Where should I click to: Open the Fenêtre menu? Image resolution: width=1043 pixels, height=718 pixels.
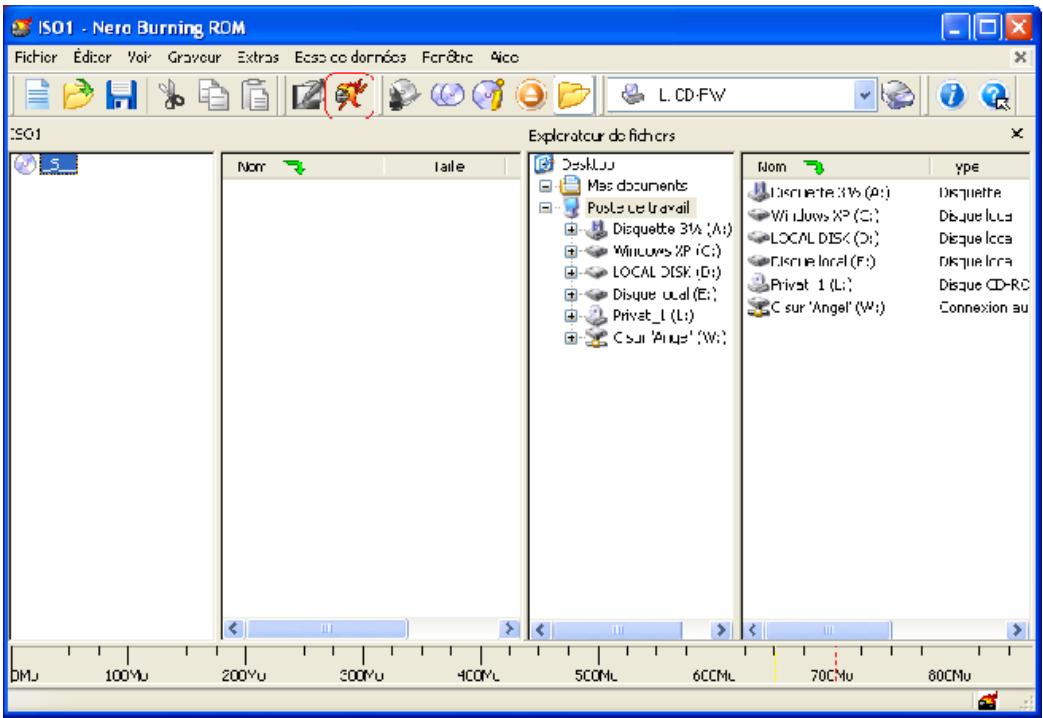point(448,58)
